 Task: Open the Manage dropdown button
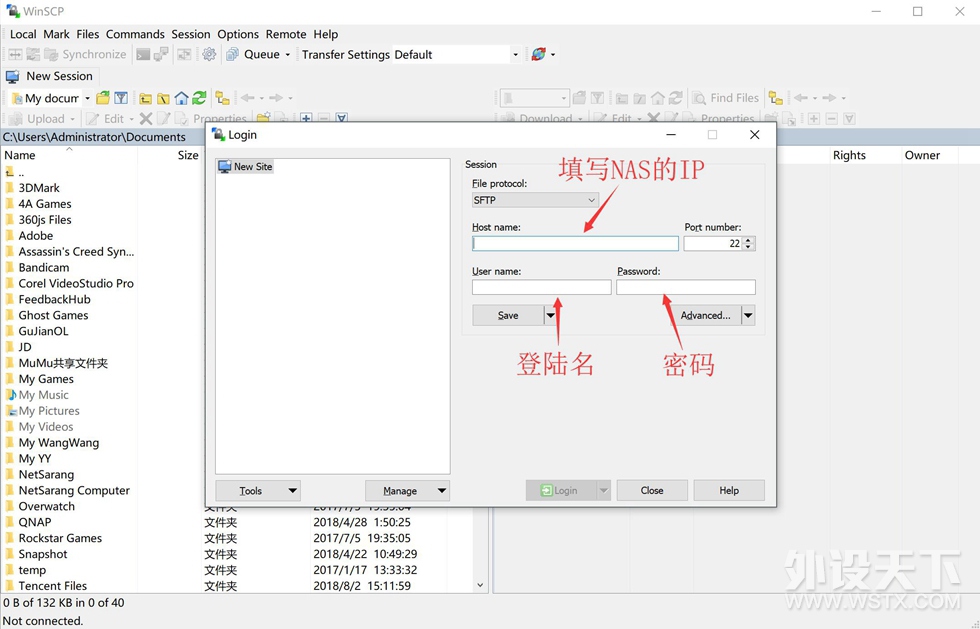408,491
